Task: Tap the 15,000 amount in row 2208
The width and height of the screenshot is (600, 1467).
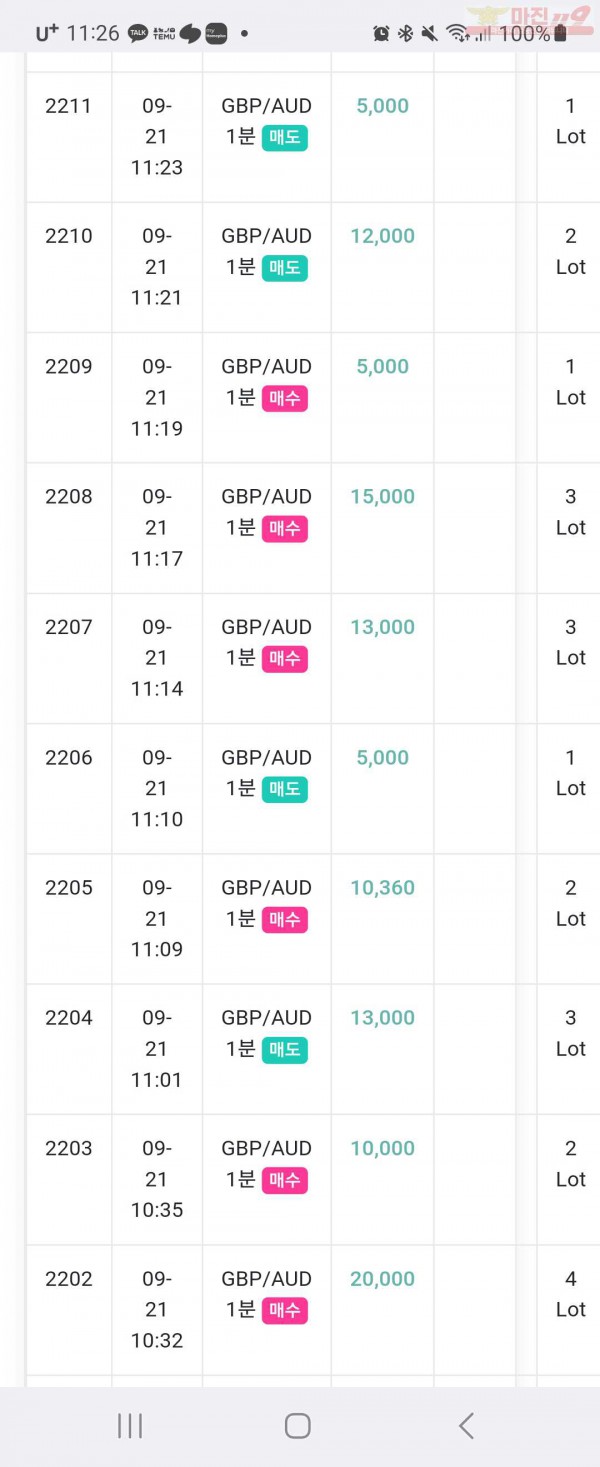Action: pos(382,497)
